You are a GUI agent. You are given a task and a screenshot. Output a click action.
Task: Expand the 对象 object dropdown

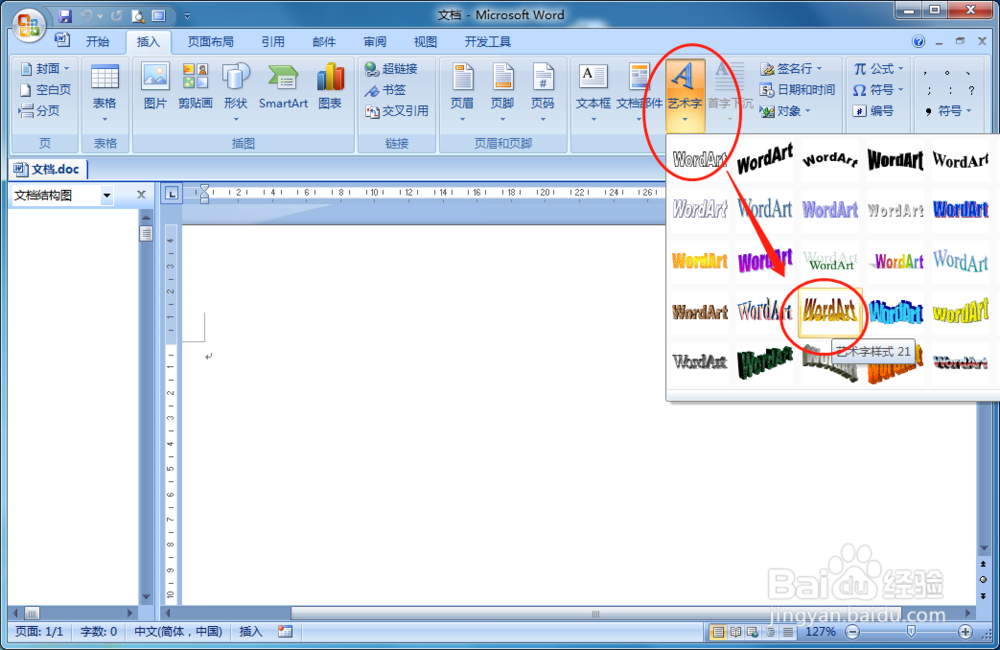tap(808, 111)
